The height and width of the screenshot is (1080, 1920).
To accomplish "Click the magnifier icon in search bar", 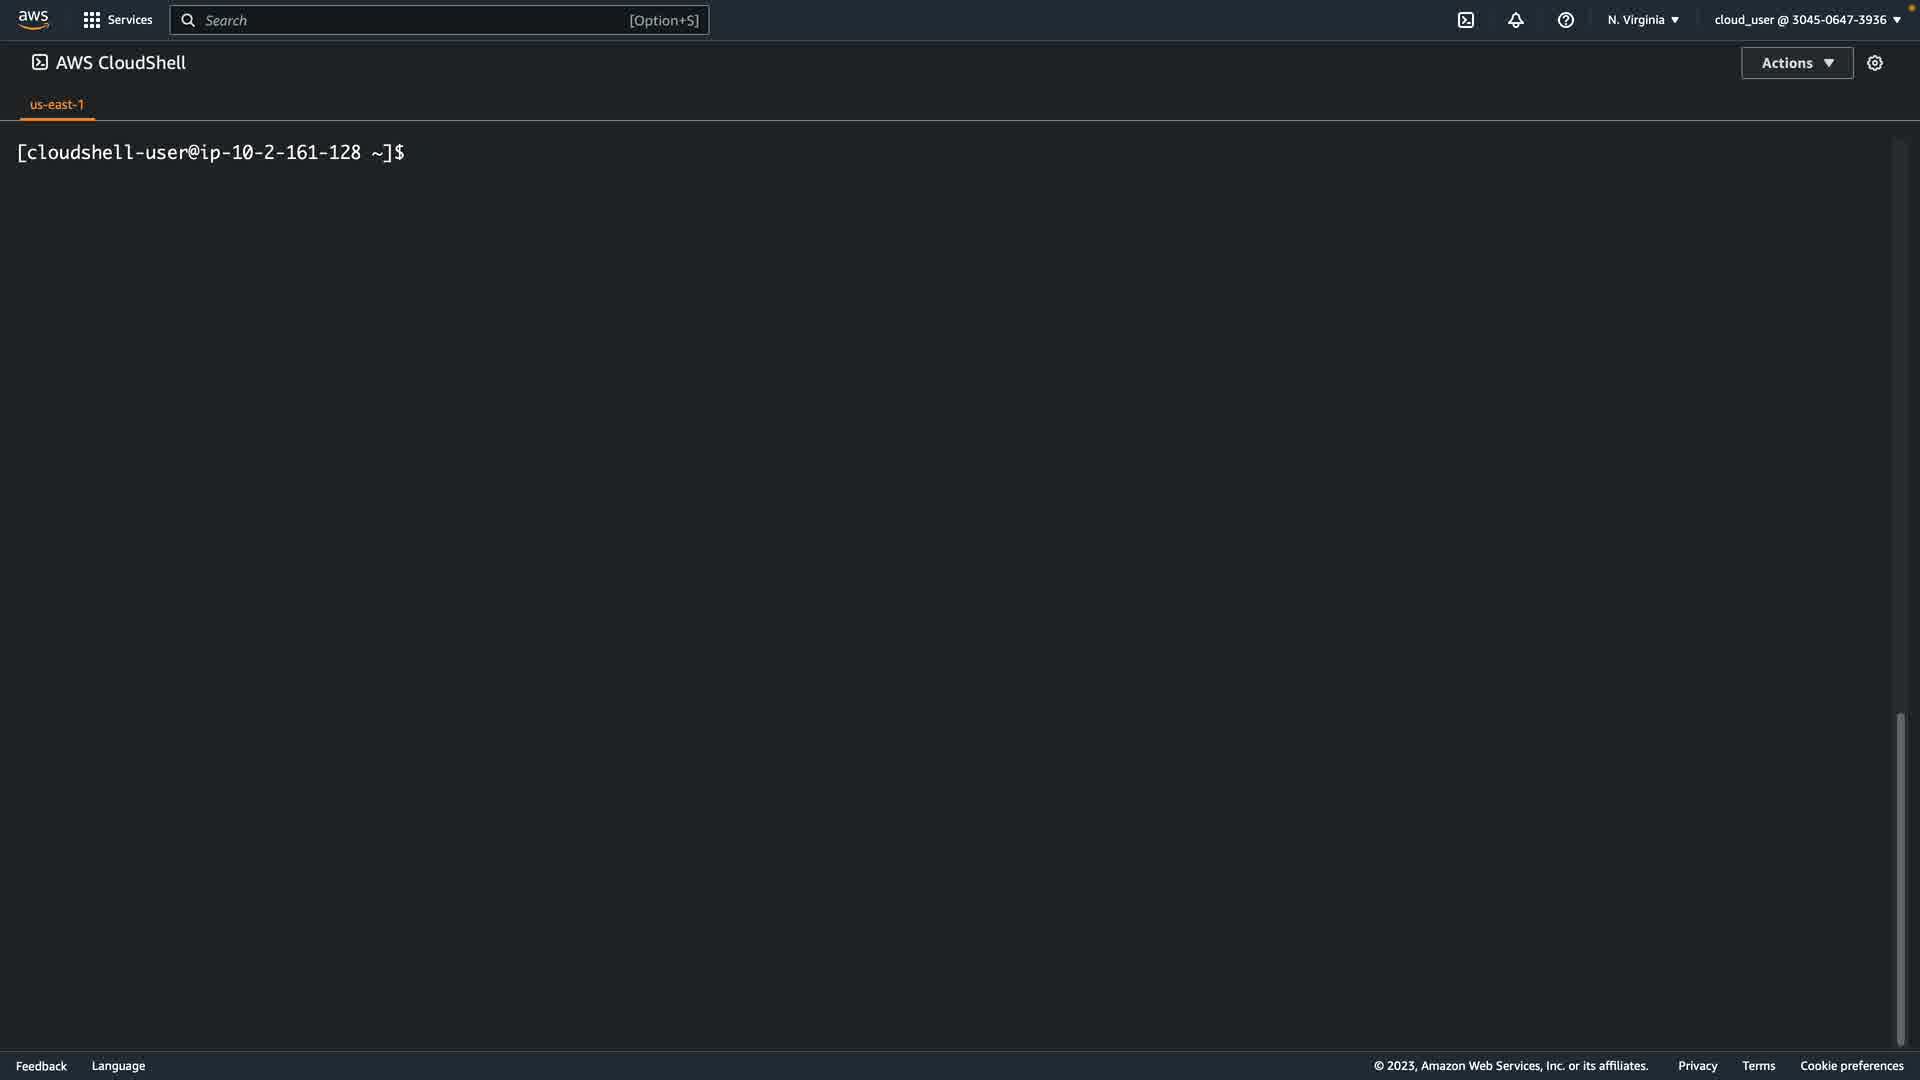I will click(188, 20).
